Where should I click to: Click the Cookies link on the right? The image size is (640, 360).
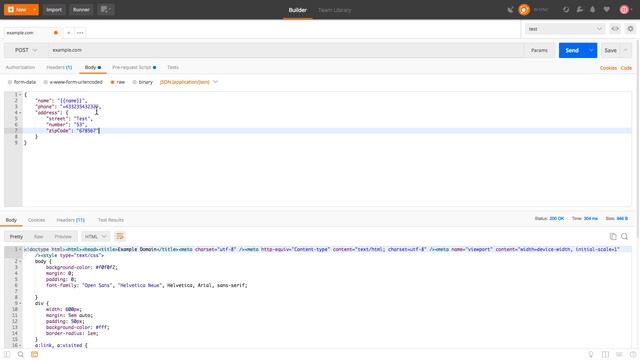(x=608, y=68)
